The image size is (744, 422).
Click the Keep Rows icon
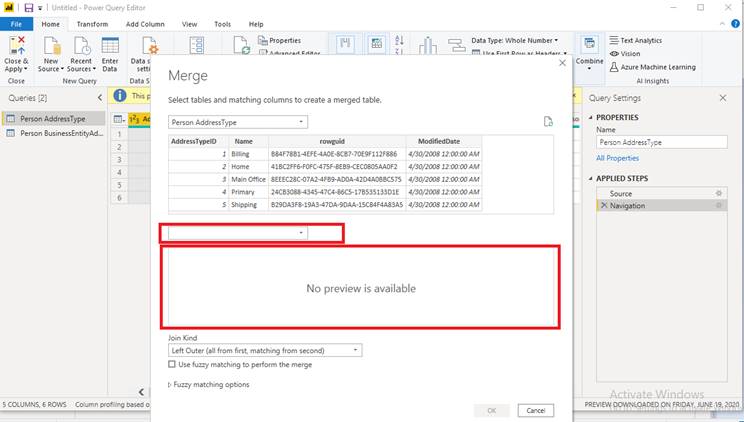tap(376, 44)
